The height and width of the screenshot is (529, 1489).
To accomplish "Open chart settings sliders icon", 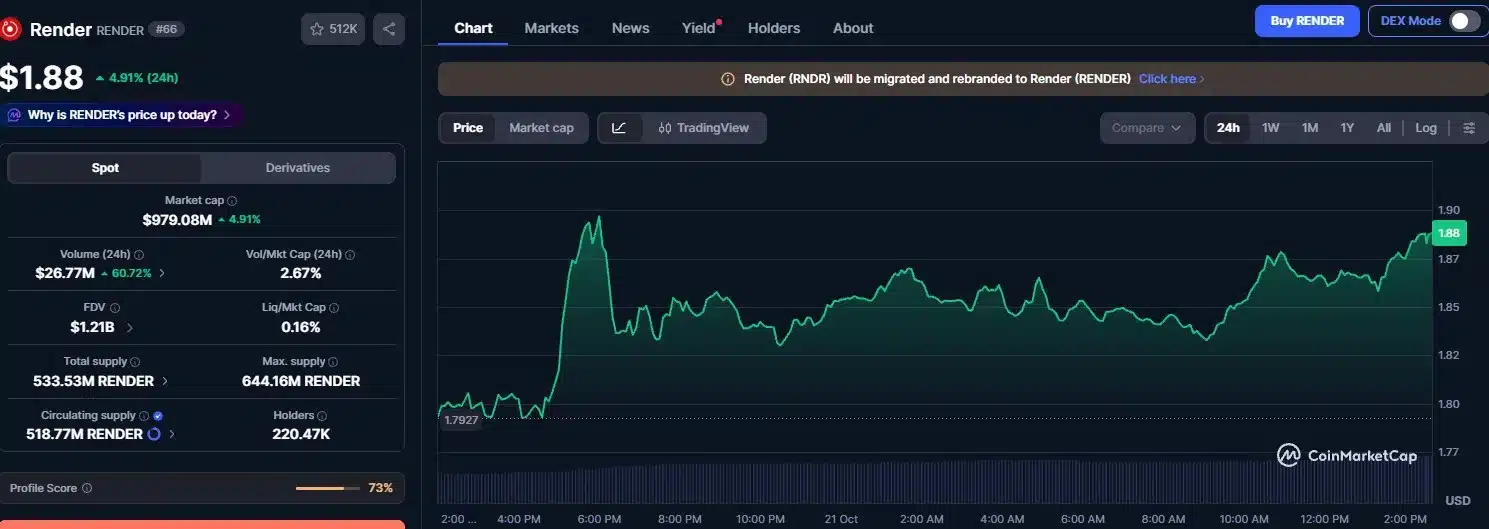I will click(1468, 128).
